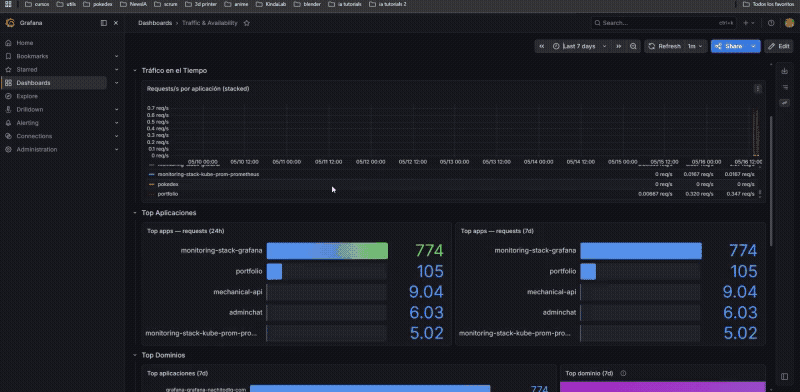
Task: Focus the Search field
Action: click(663, 23)
